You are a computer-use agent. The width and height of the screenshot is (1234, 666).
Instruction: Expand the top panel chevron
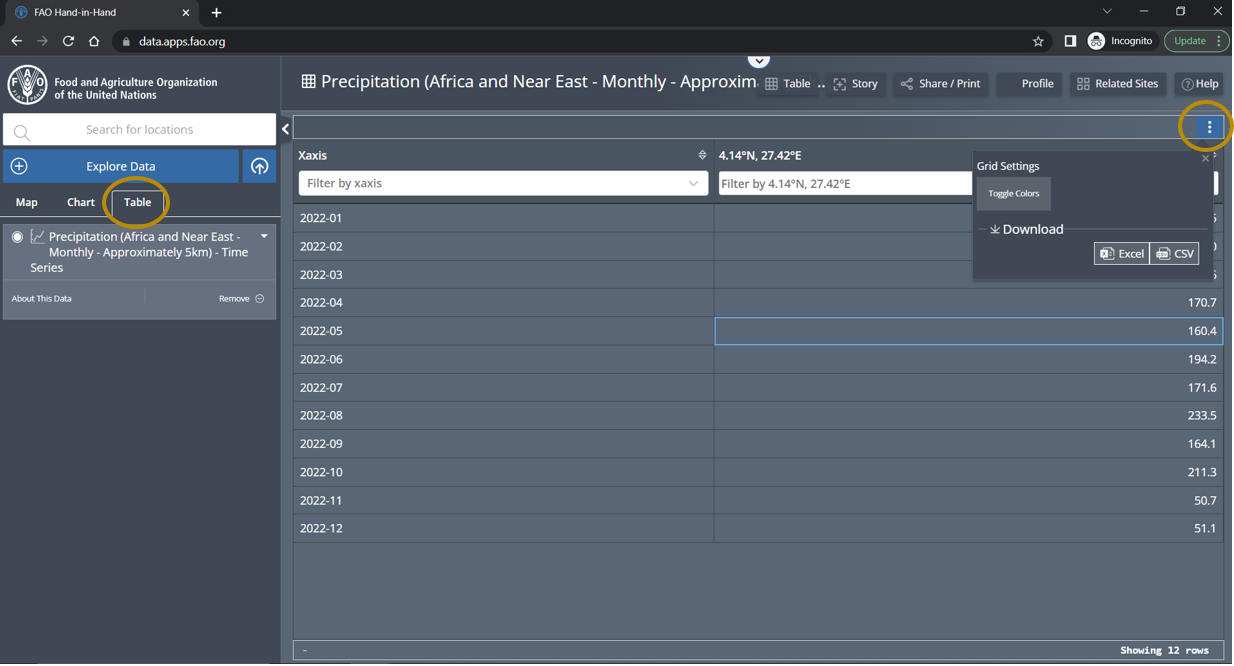point(759,61)
